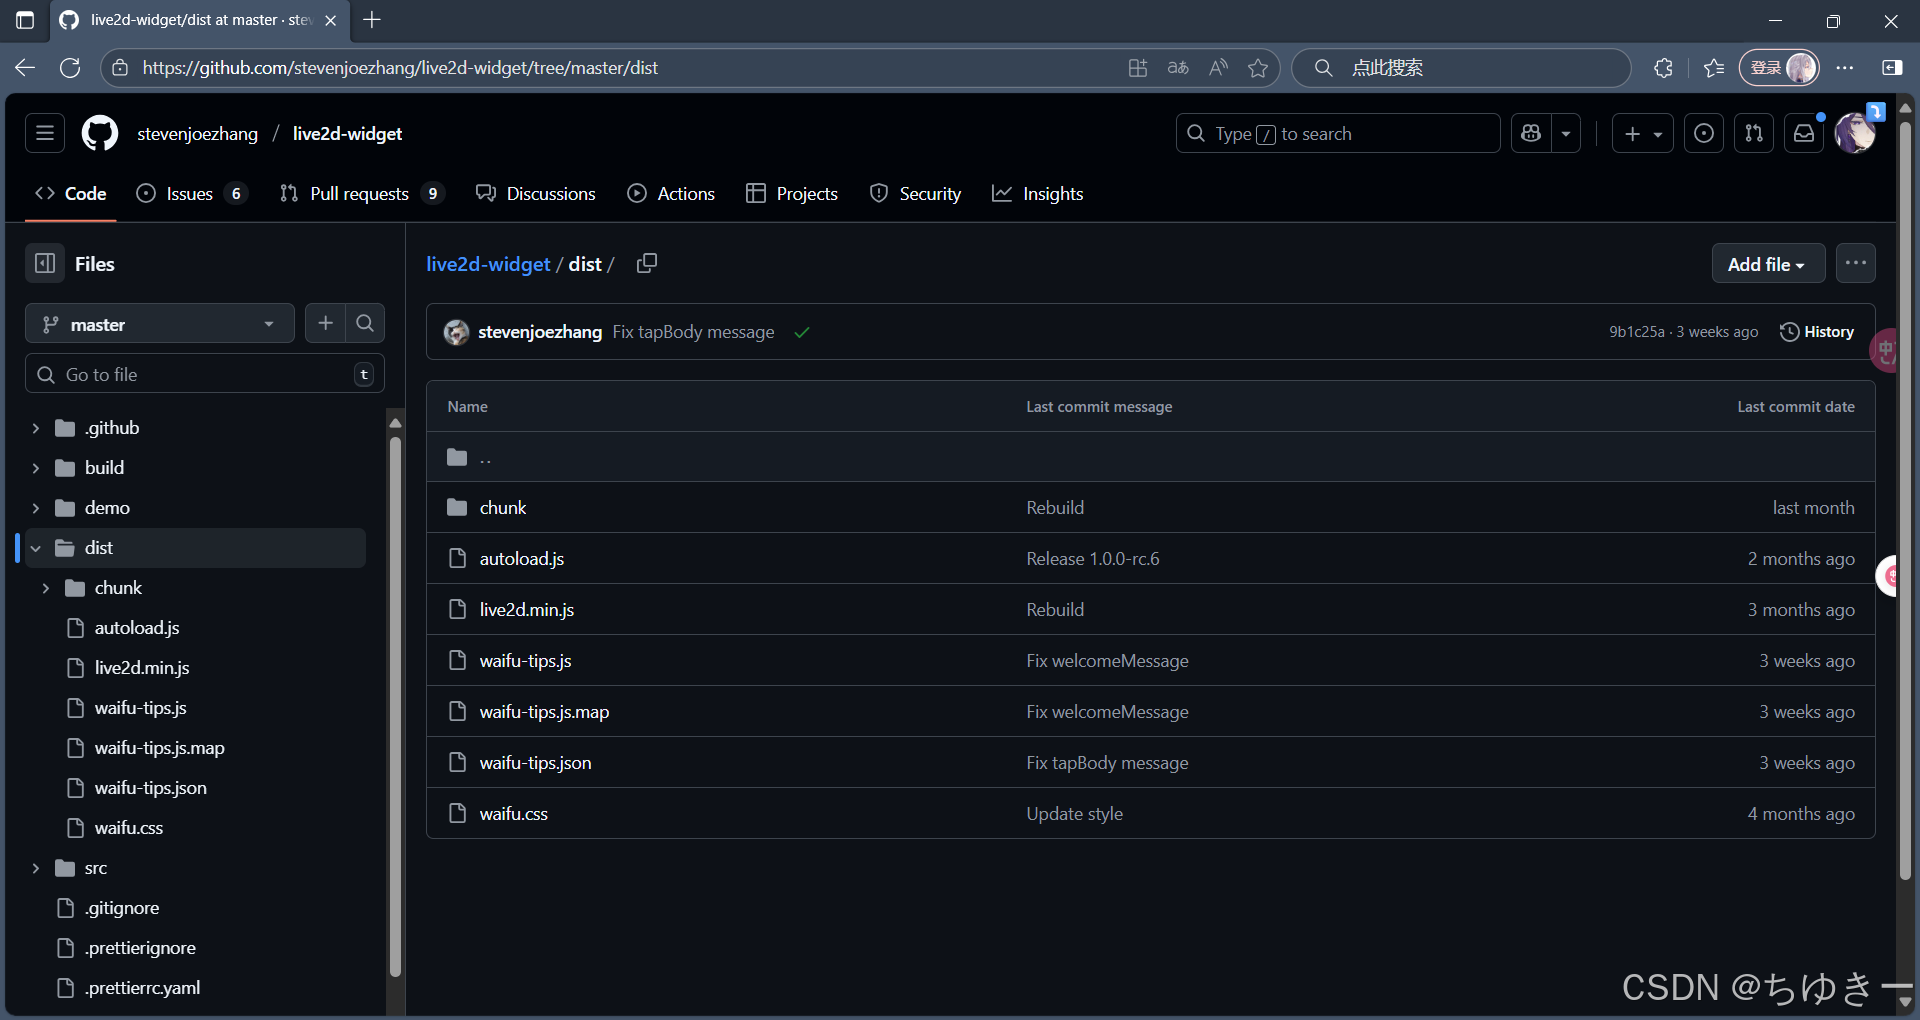Focus the Go to file input

205,374
